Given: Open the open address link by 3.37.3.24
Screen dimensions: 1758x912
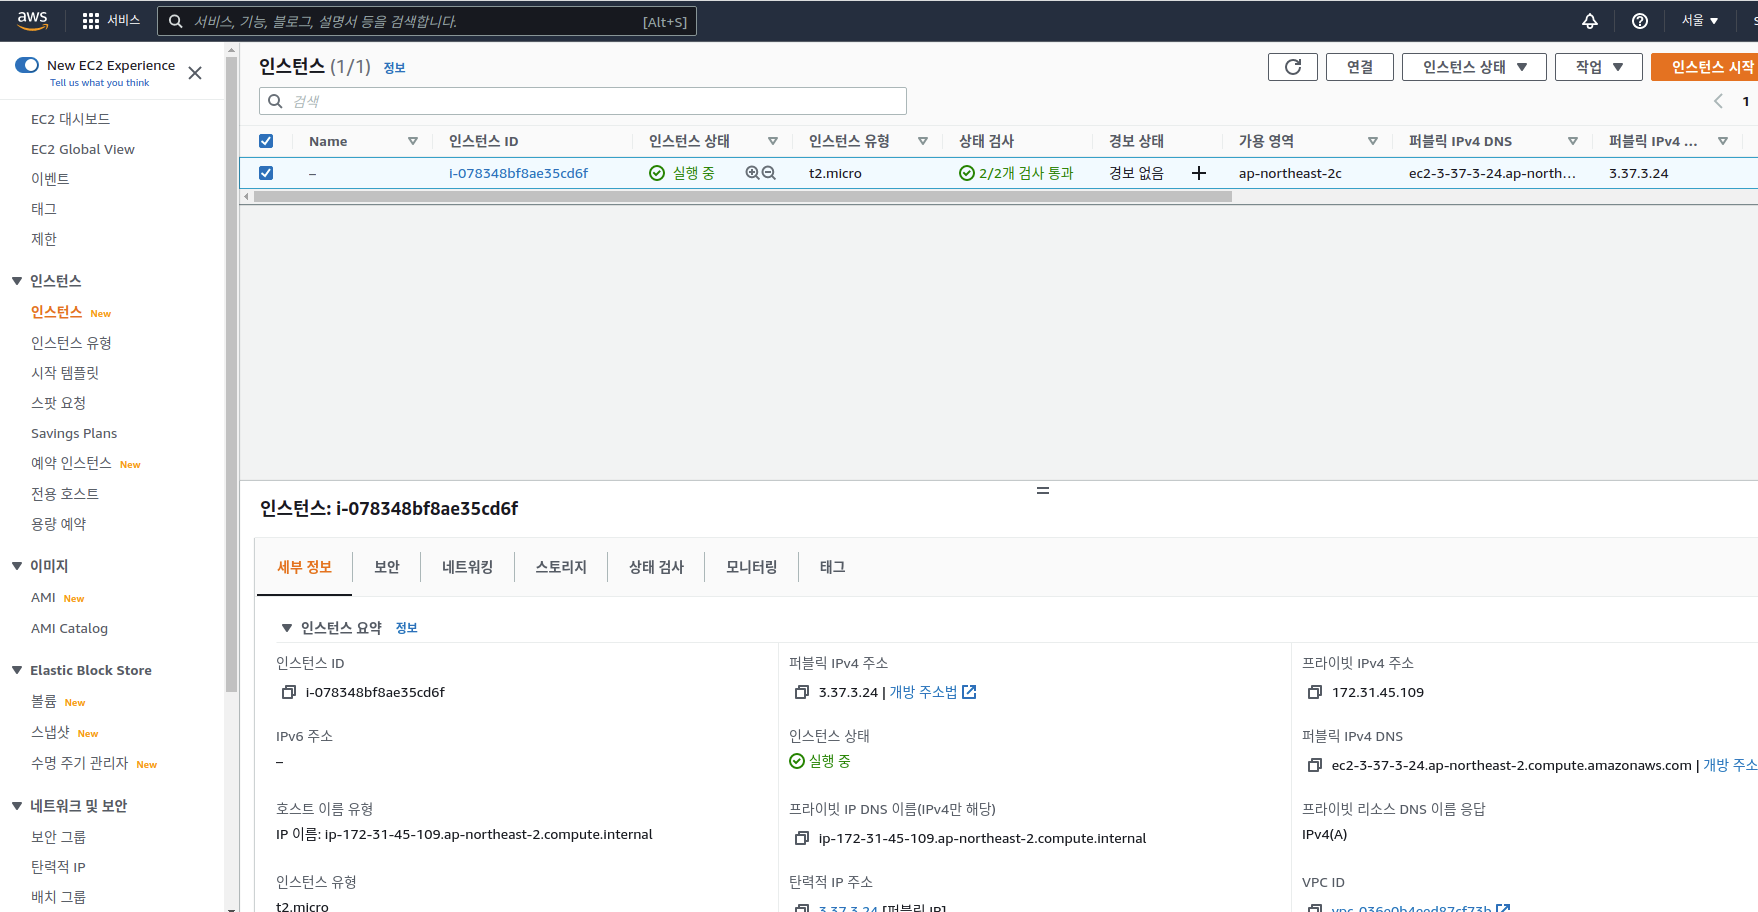Looking at the screenshot, I should [x=923, y=692].
